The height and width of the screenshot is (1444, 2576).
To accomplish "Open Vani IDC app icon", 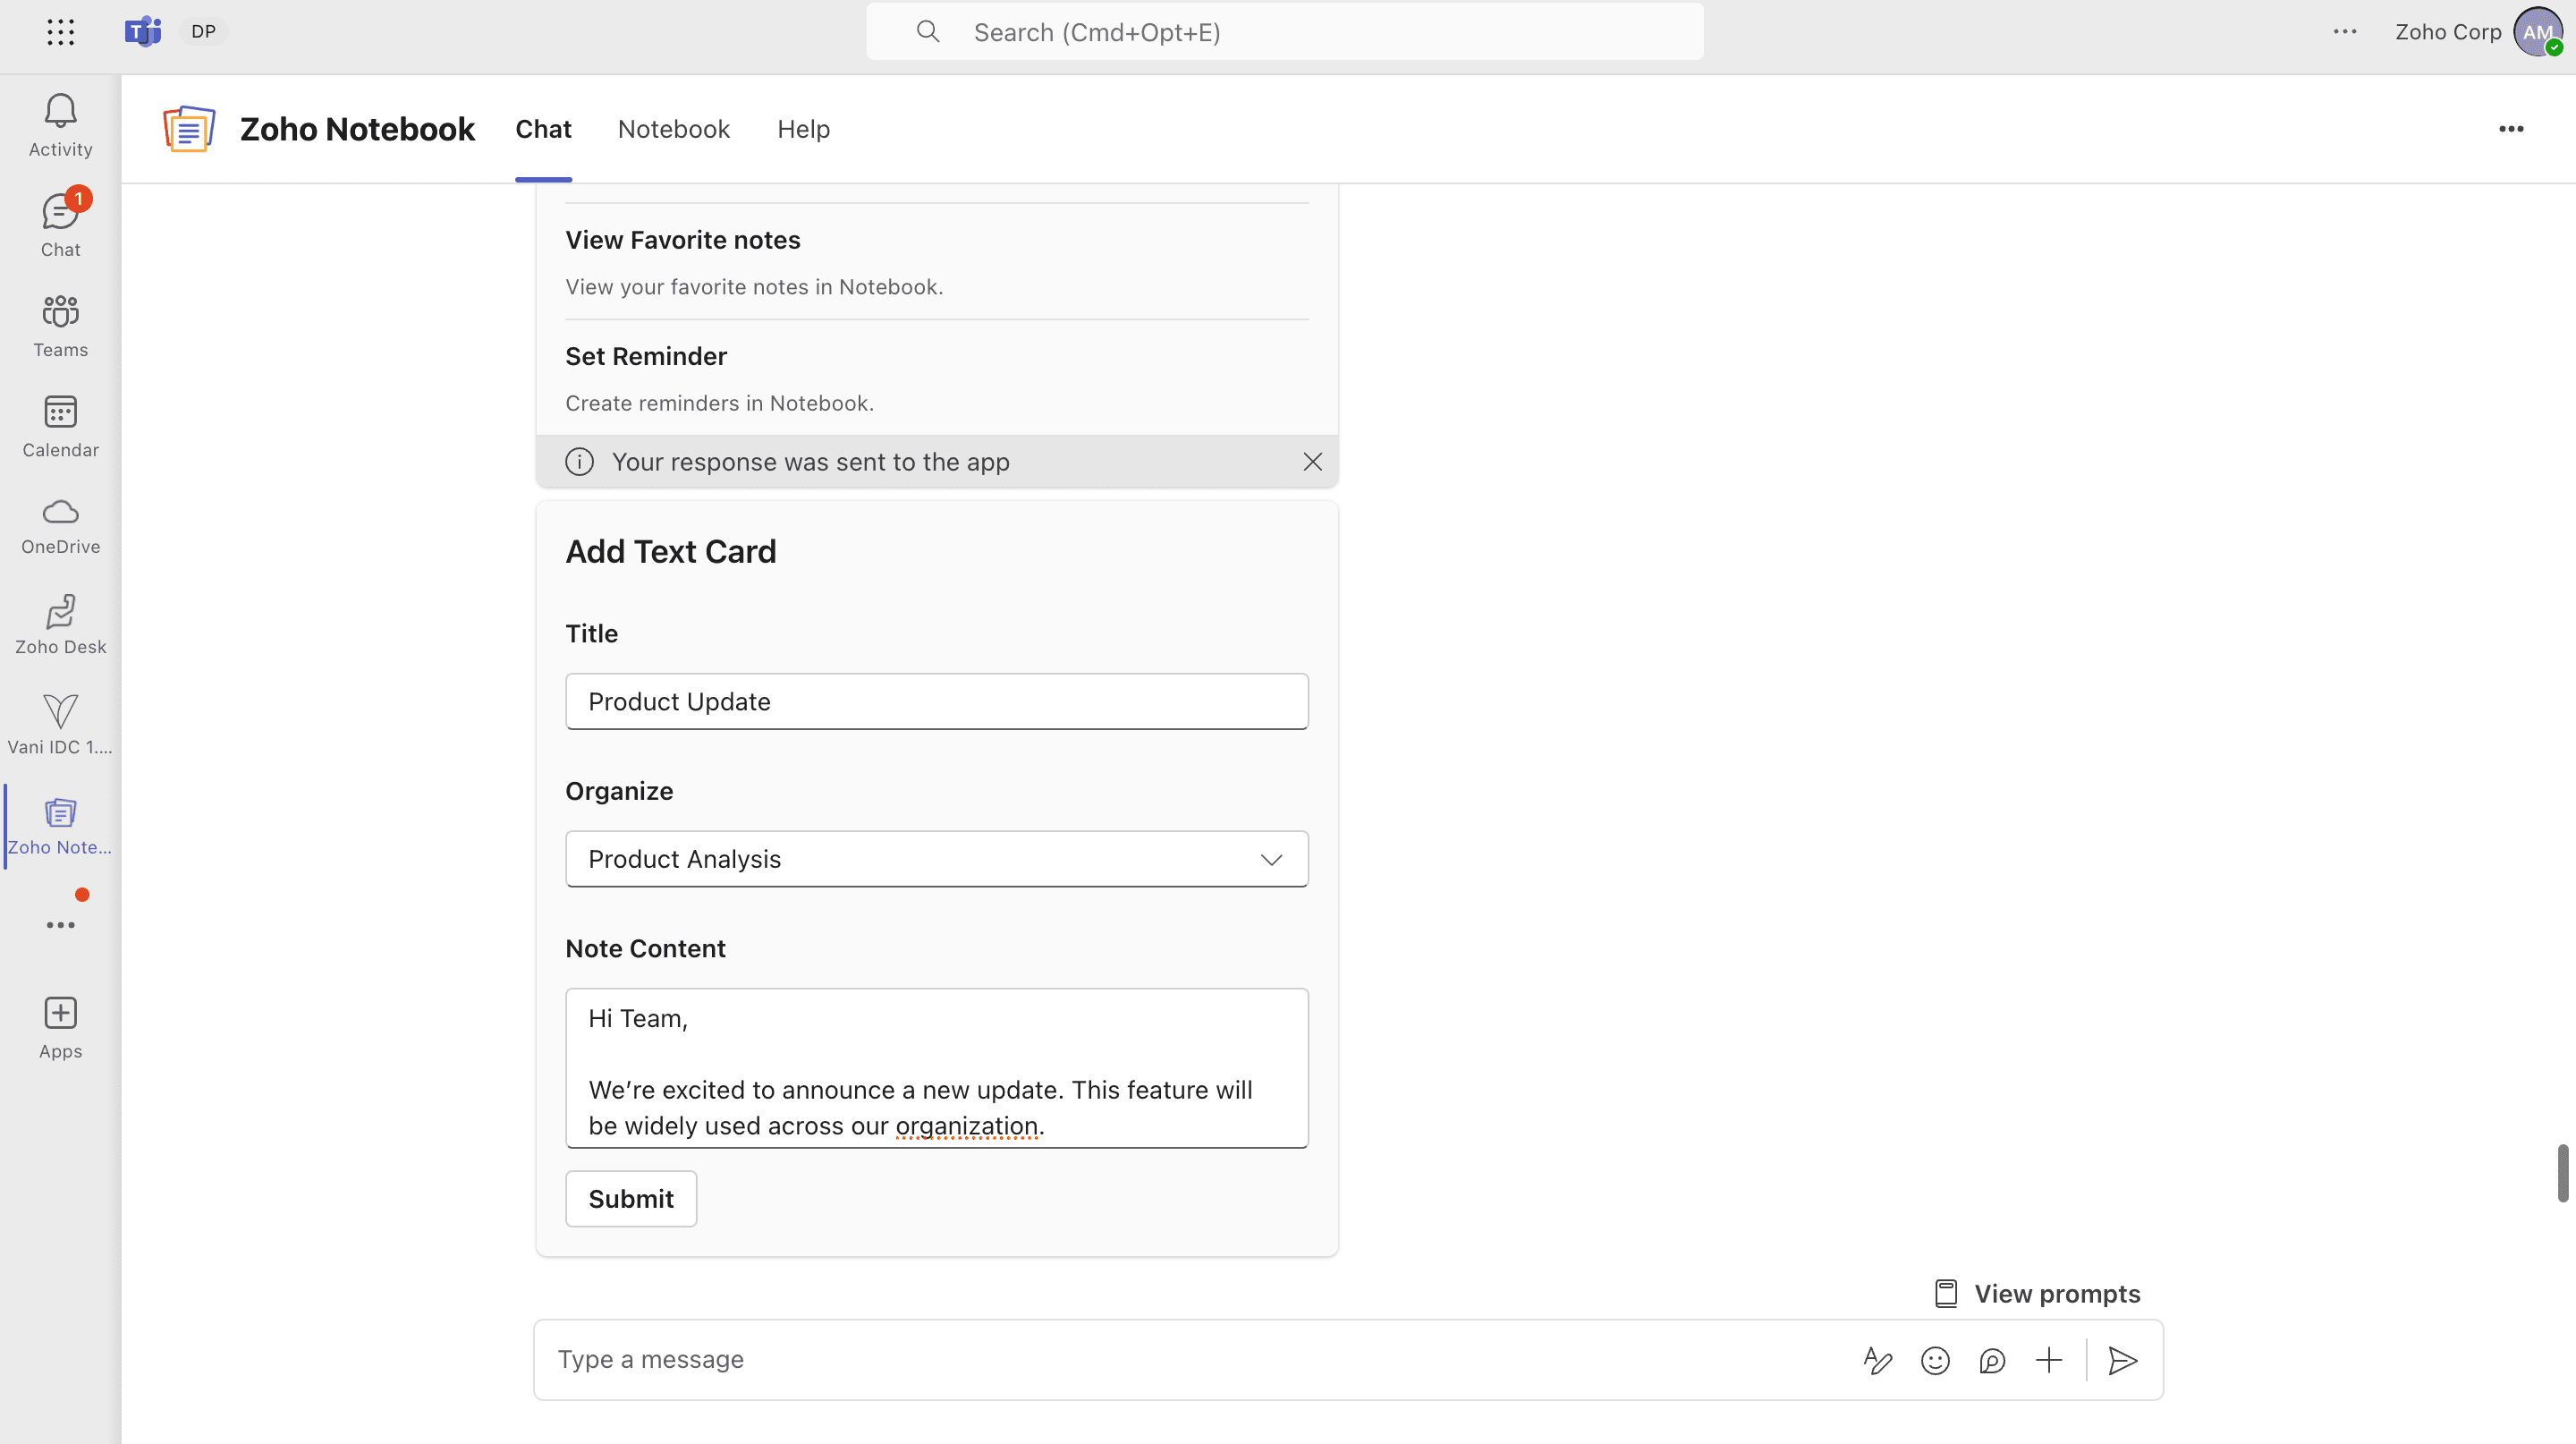I will (x=60, y=724).
